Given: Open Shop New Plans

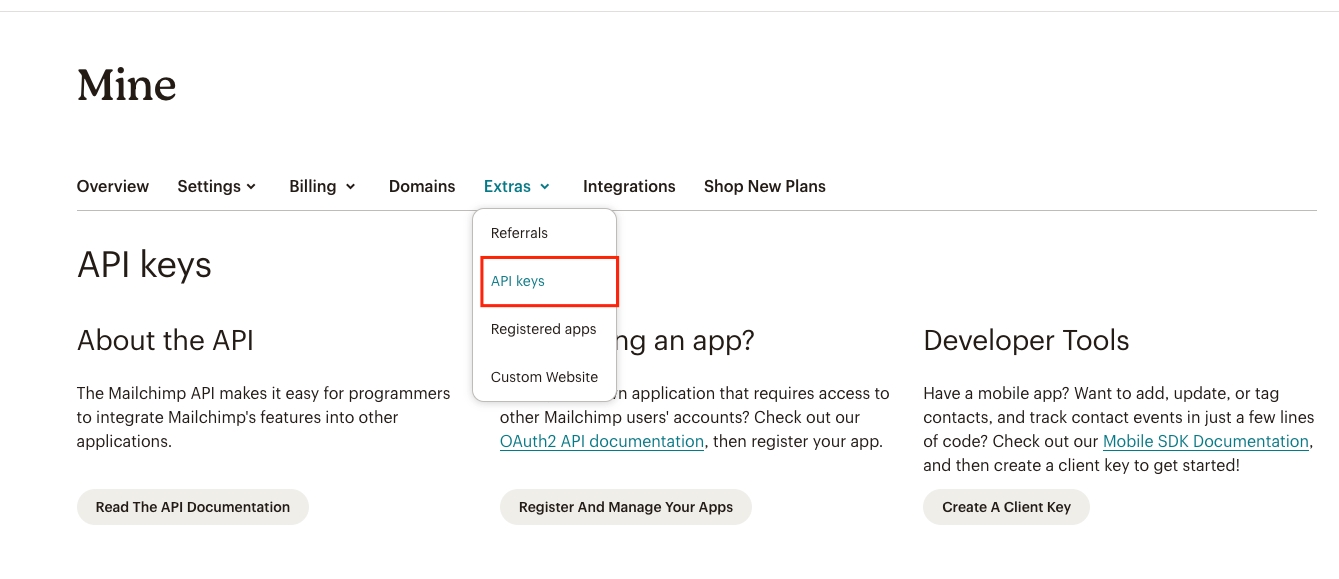Looking at the screenshot, I should (x=764, y=186).
